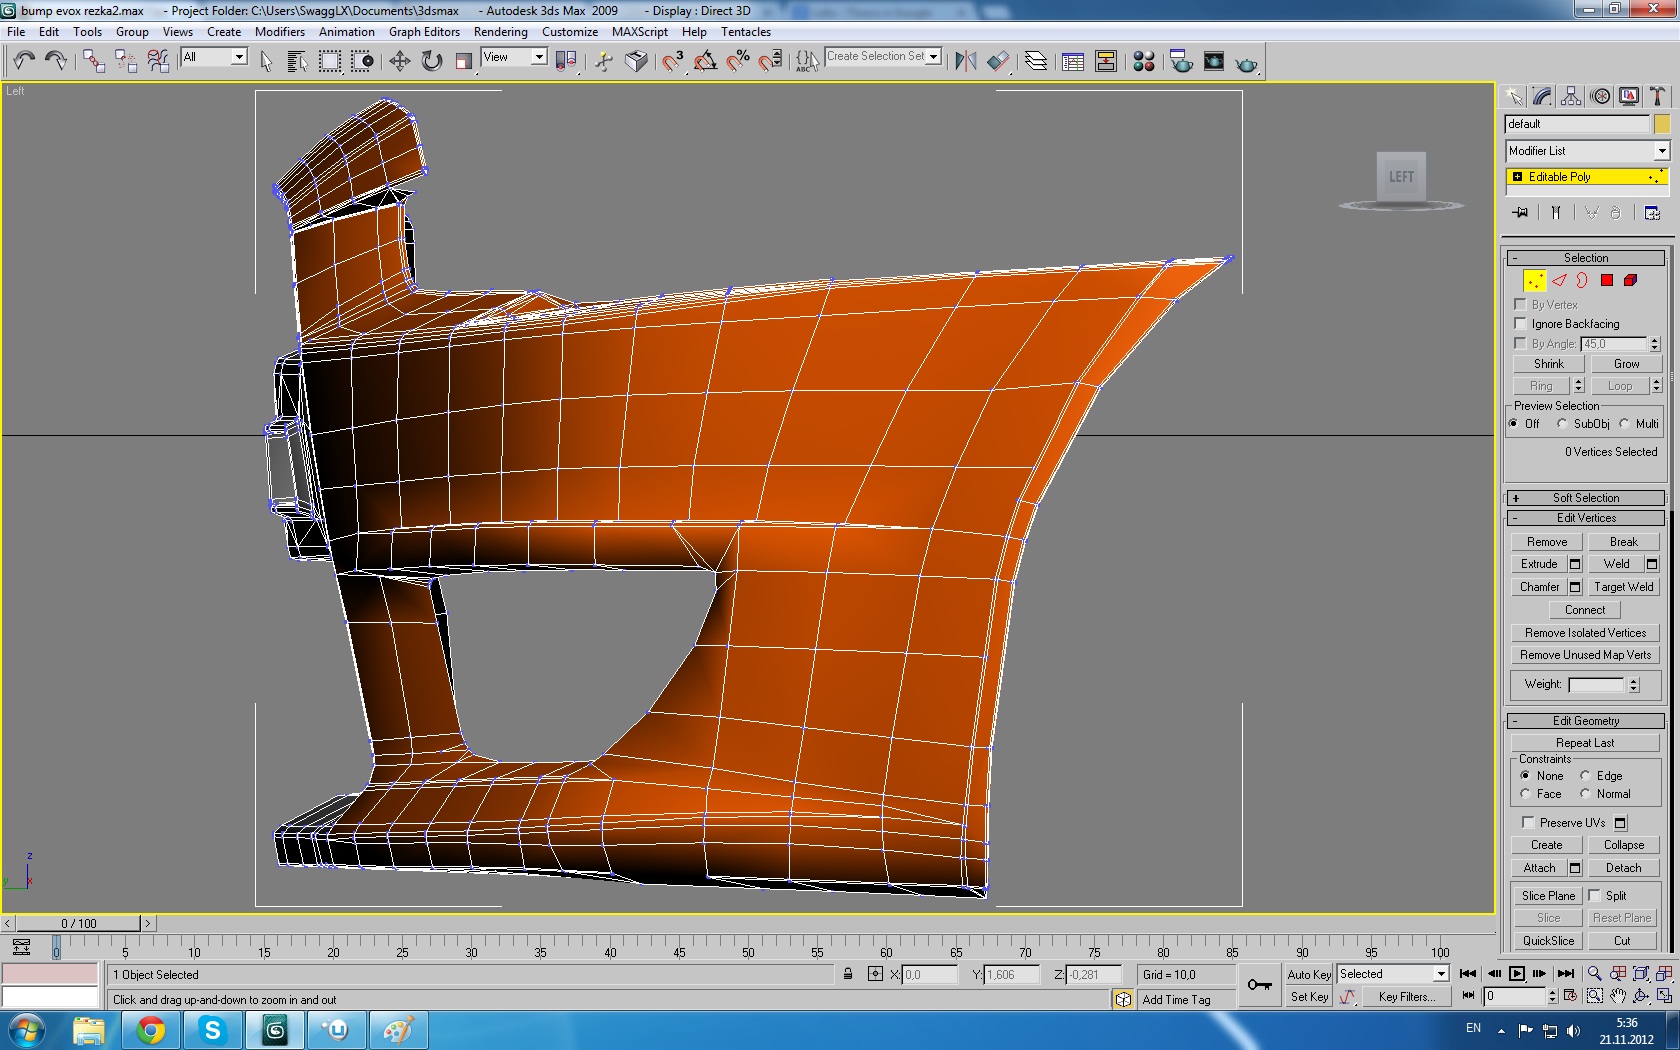The width and height of the screenshot is (1680, 1050).
Task: Switch to Polygon sub-object selection
Action: [x=1606, y=281]
